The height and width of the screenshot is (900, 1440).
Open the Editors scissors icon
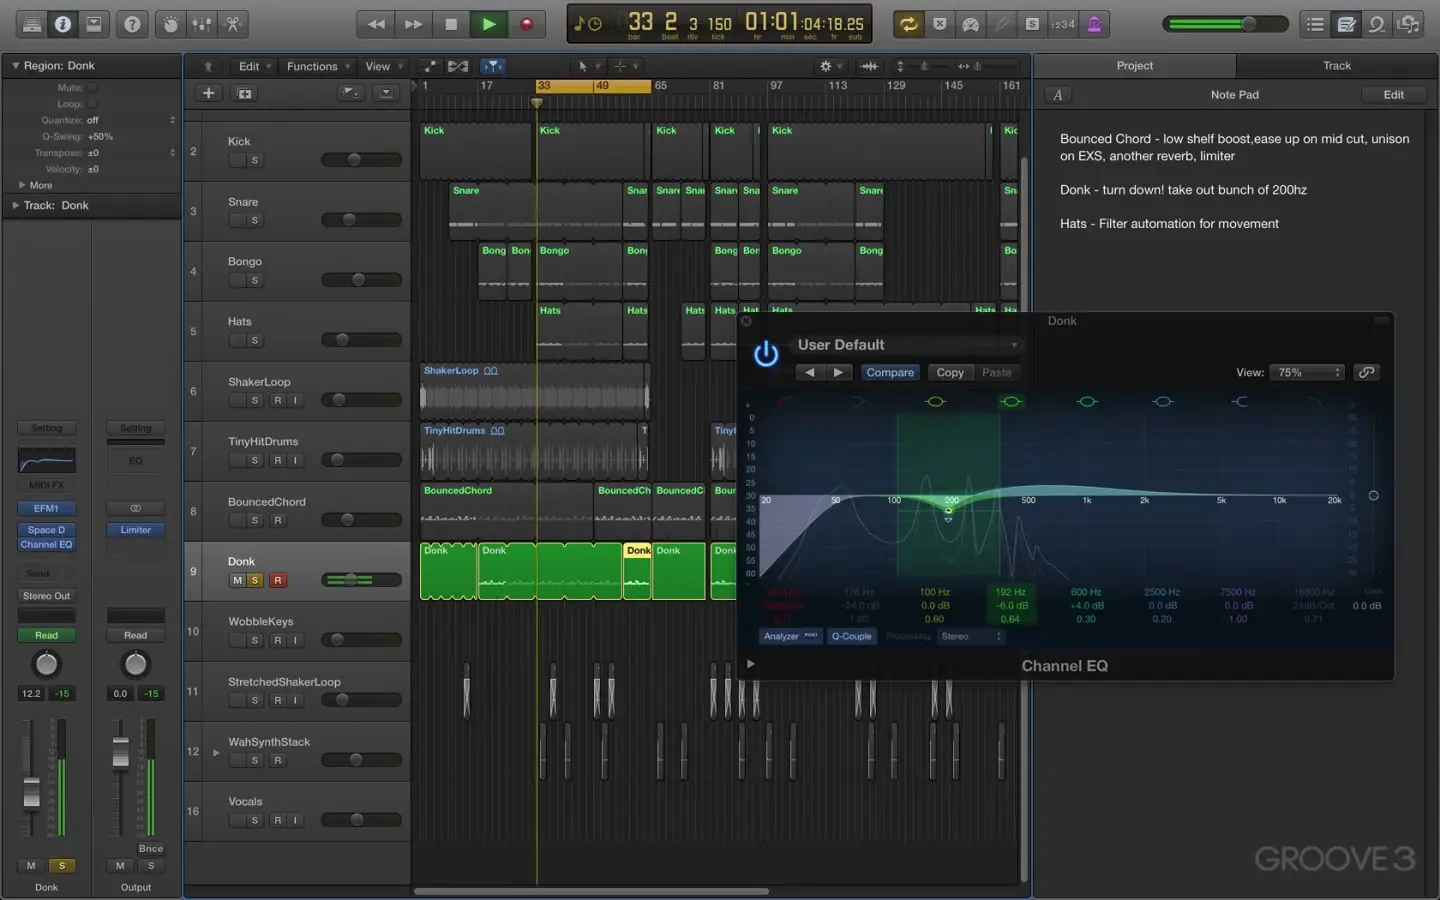pyautogui.click(x=233, y=24)
